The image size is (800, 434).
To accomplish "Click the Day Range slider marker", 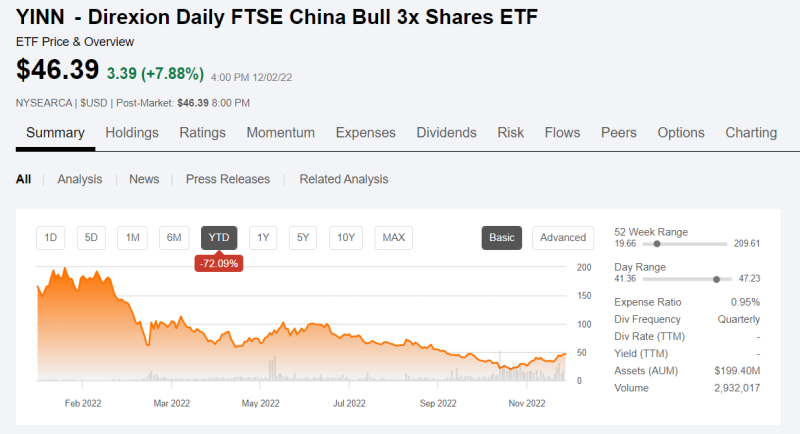I will 716,279.
